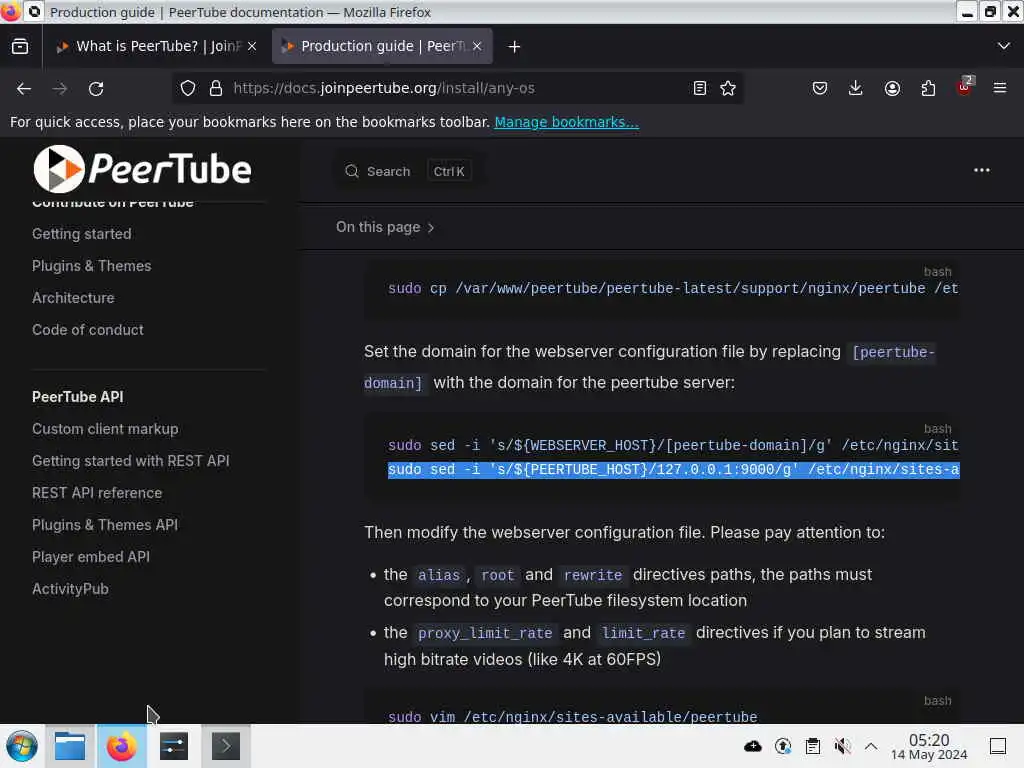The image size is (1024, 768).
Task: Open Custom client markup page
Action: 105,429
